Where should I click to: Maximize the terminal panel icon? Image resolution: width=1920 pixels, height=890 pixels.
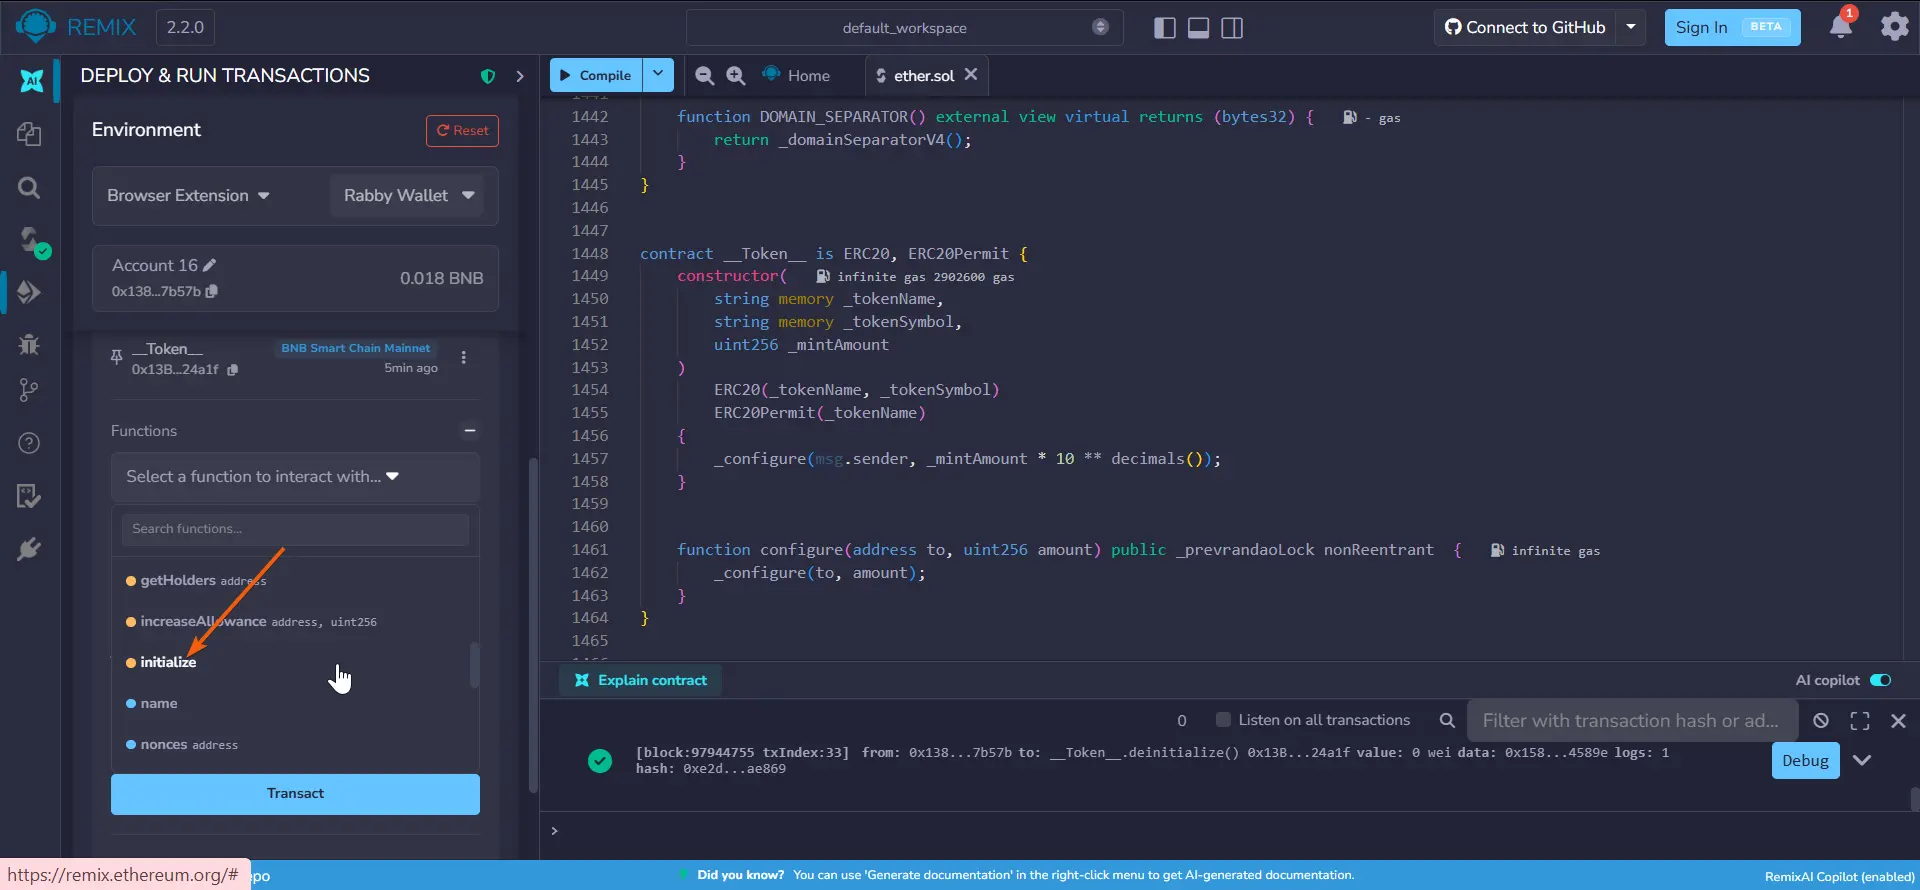[x=1860, y=721]
